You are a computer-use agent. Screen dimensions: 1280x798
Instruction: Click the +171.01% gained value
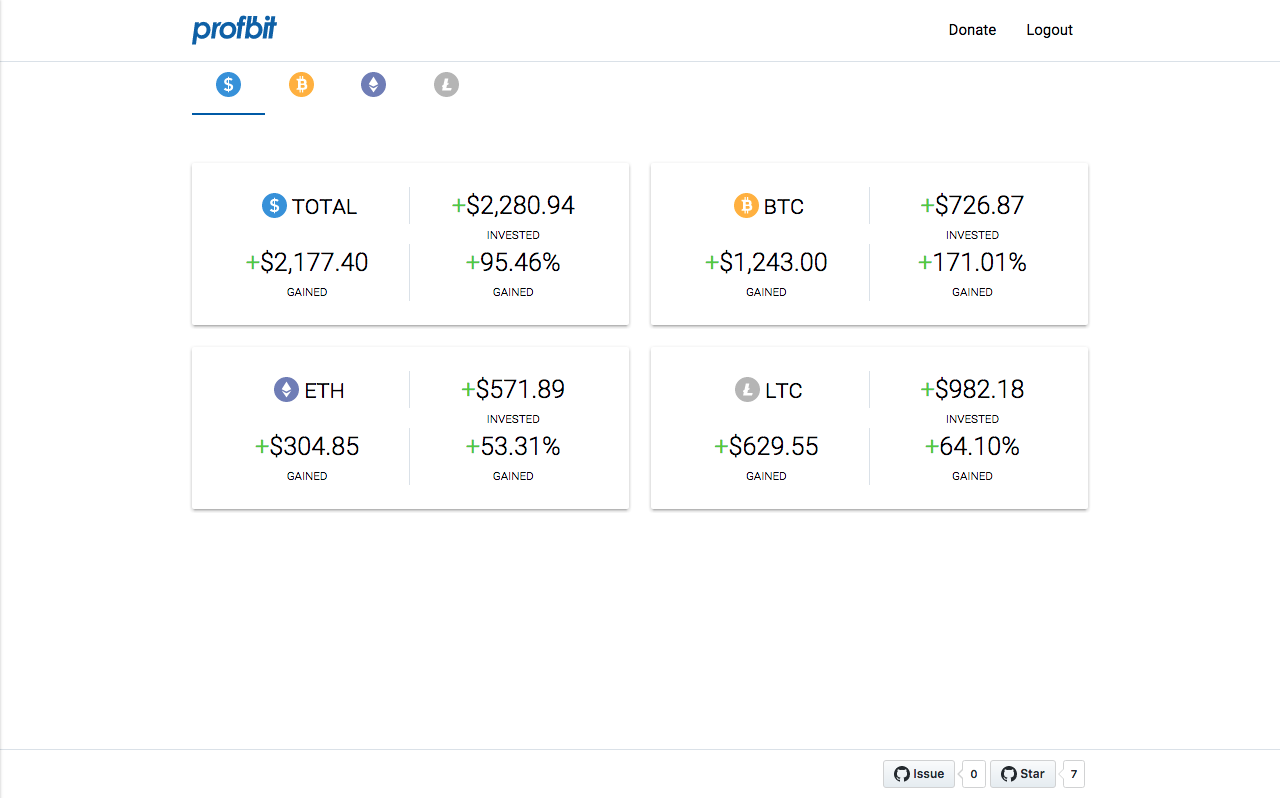(x=972, y=262)
